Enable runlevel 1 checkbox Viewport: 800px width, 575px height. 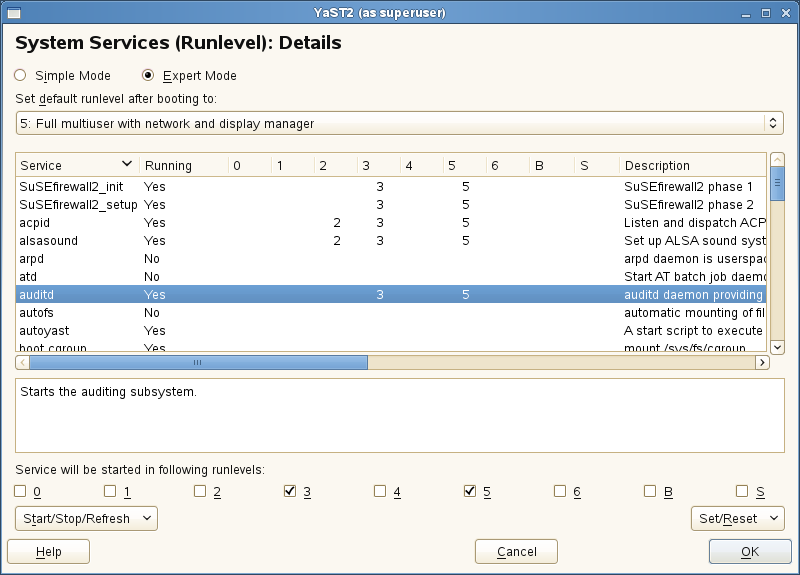point(110,491)
